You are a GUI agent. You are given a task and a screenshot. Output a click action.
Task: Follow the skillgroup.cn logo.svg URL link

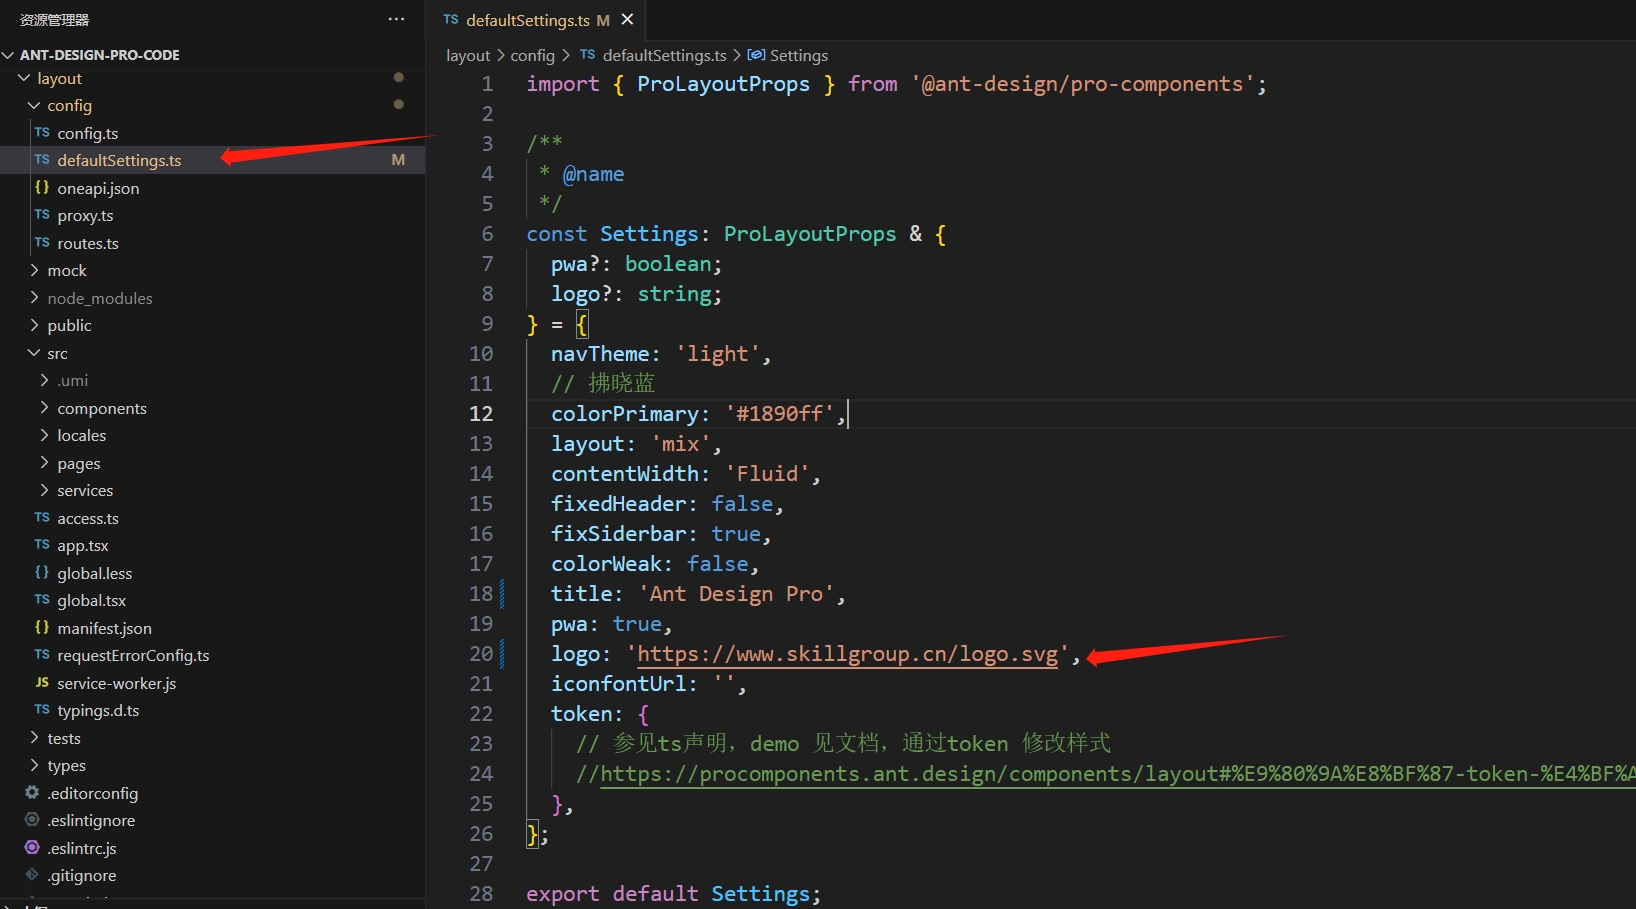coord(847,654)
